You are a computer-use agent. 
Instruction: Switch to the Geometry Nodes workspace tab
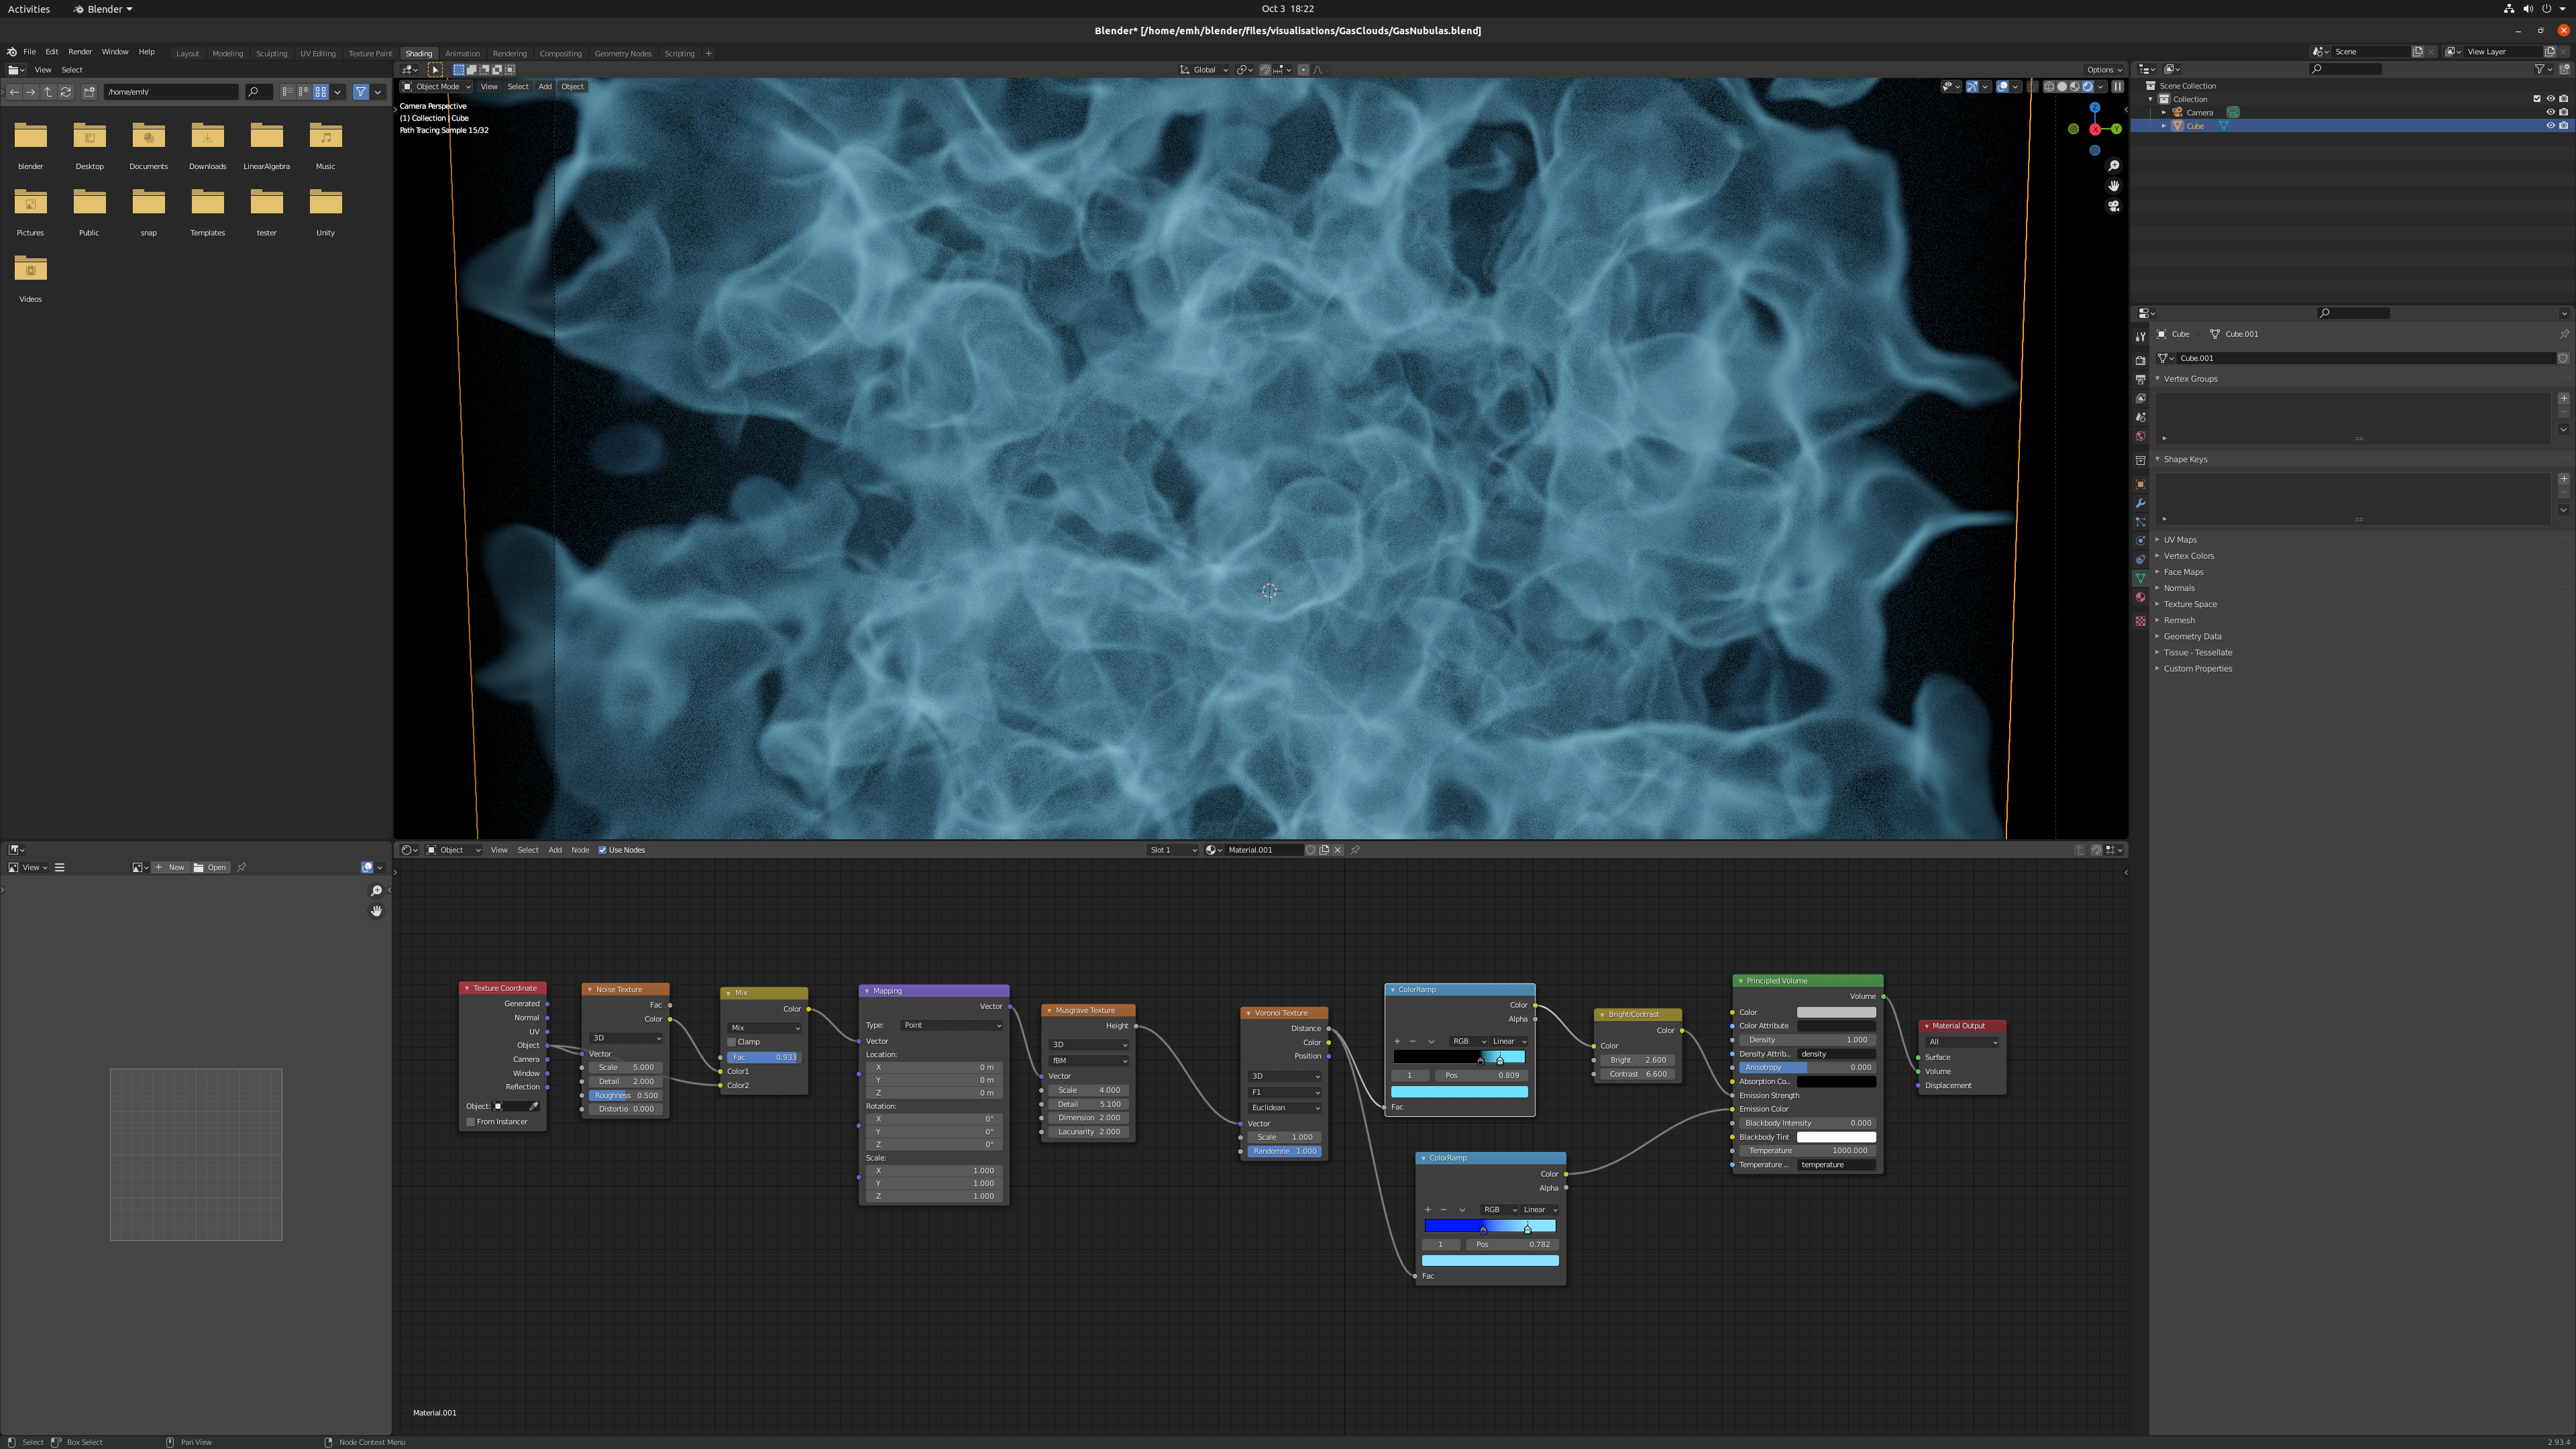click(x=623, y=54)
